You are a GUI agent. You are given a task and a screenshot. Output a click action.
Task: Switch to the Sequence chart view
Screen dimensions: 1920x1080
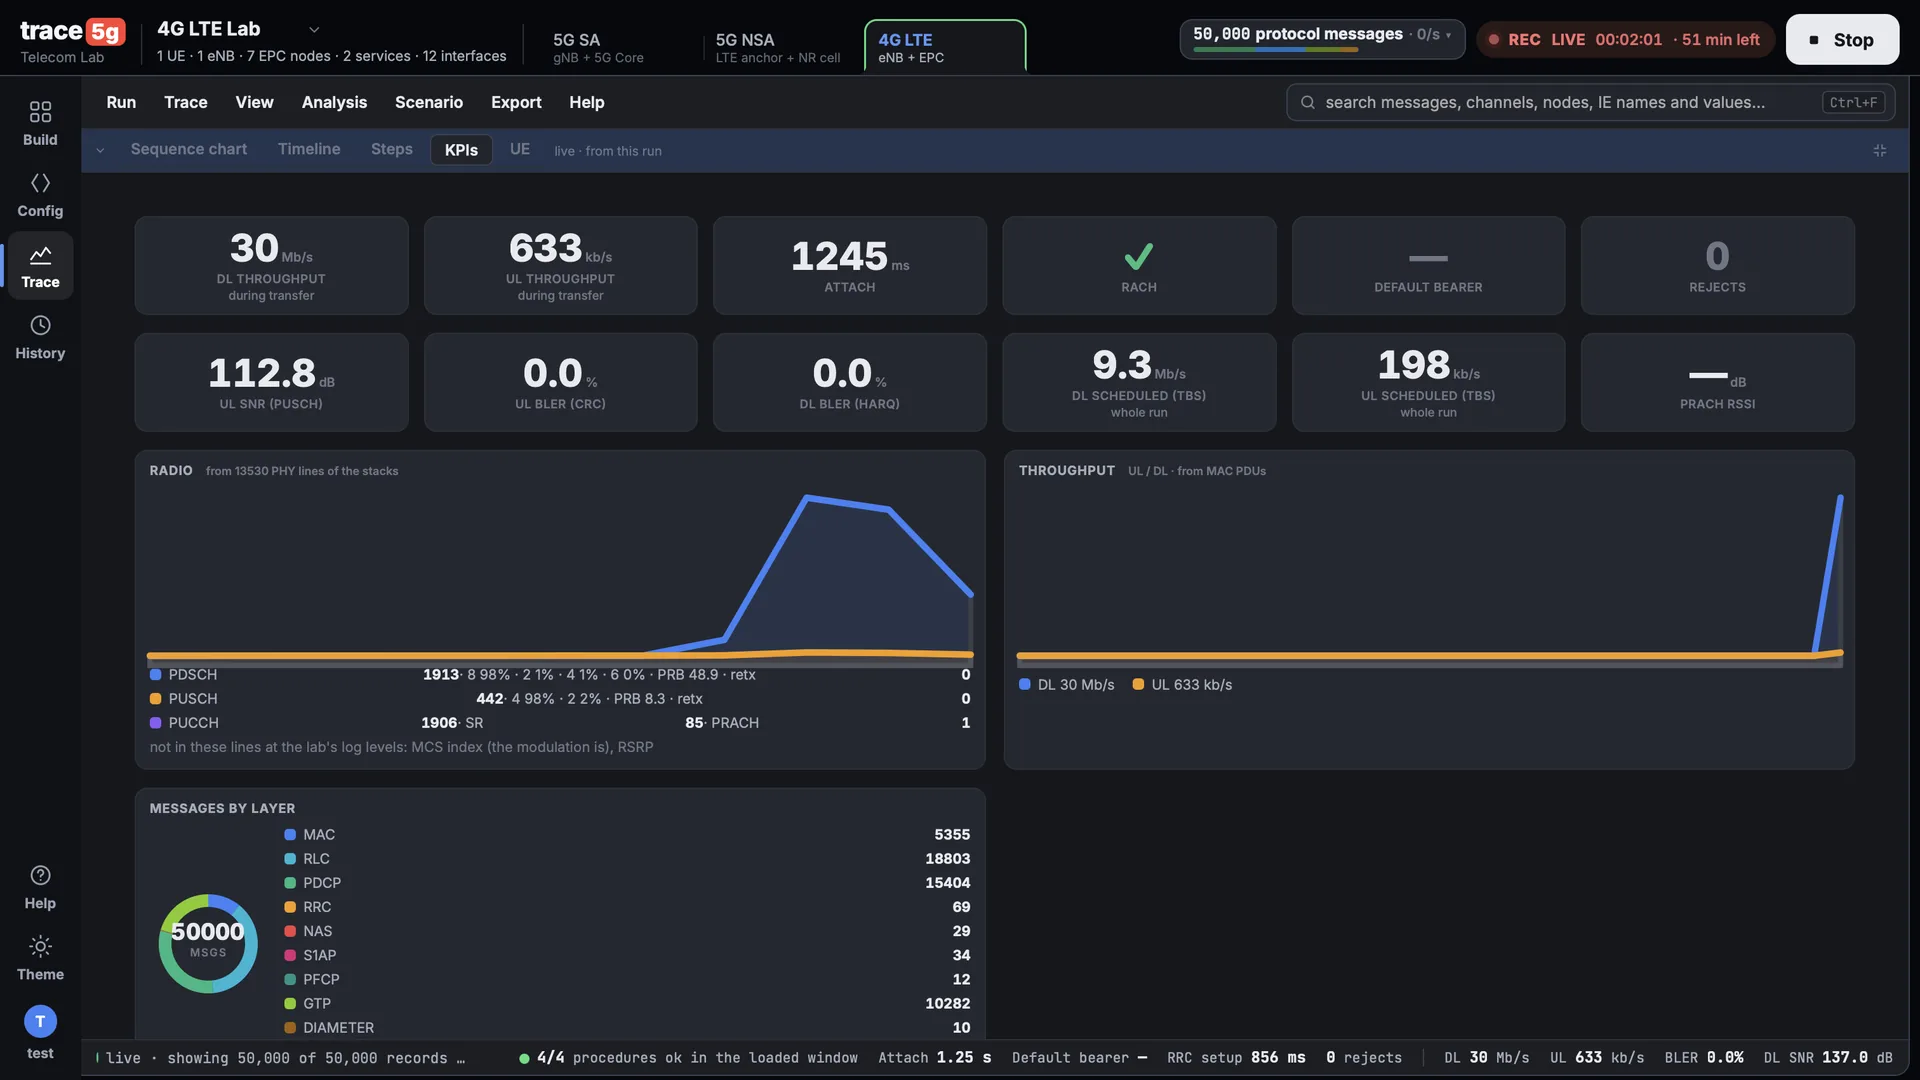[189, 149]
